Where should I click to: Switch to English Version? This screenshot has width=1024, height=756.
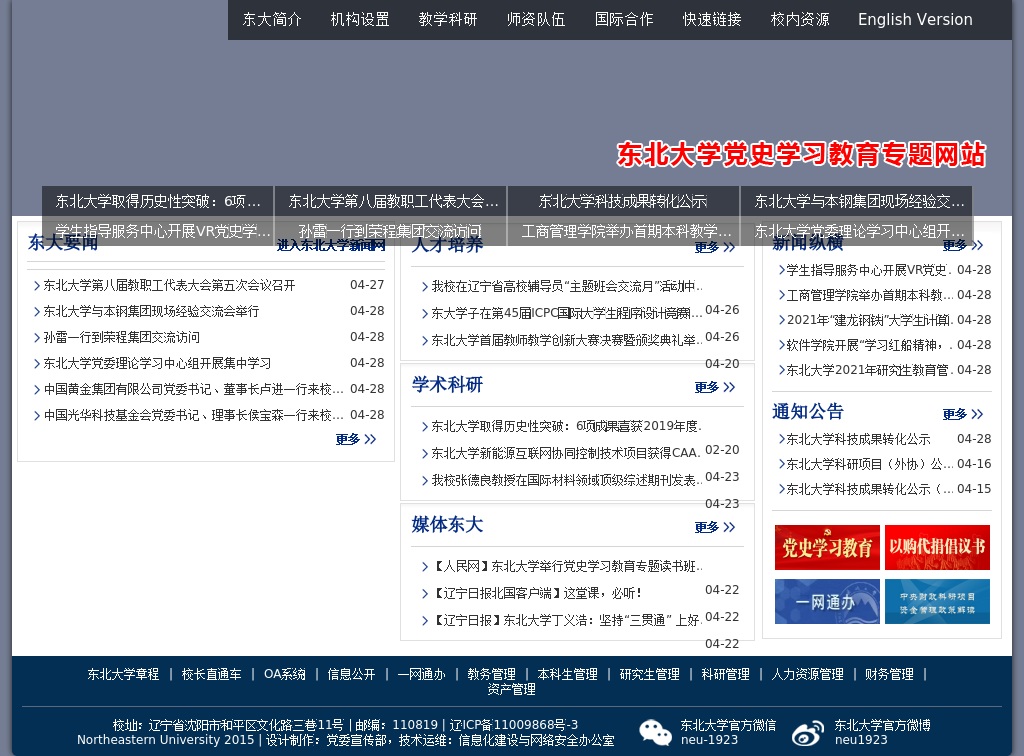point(914,20)
